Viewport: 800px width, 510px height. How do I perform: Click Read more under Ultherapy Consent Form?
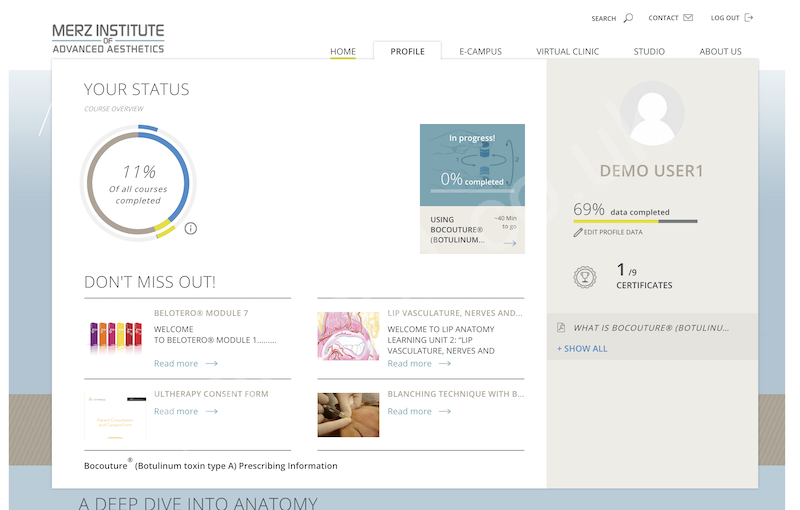[176, 412]
